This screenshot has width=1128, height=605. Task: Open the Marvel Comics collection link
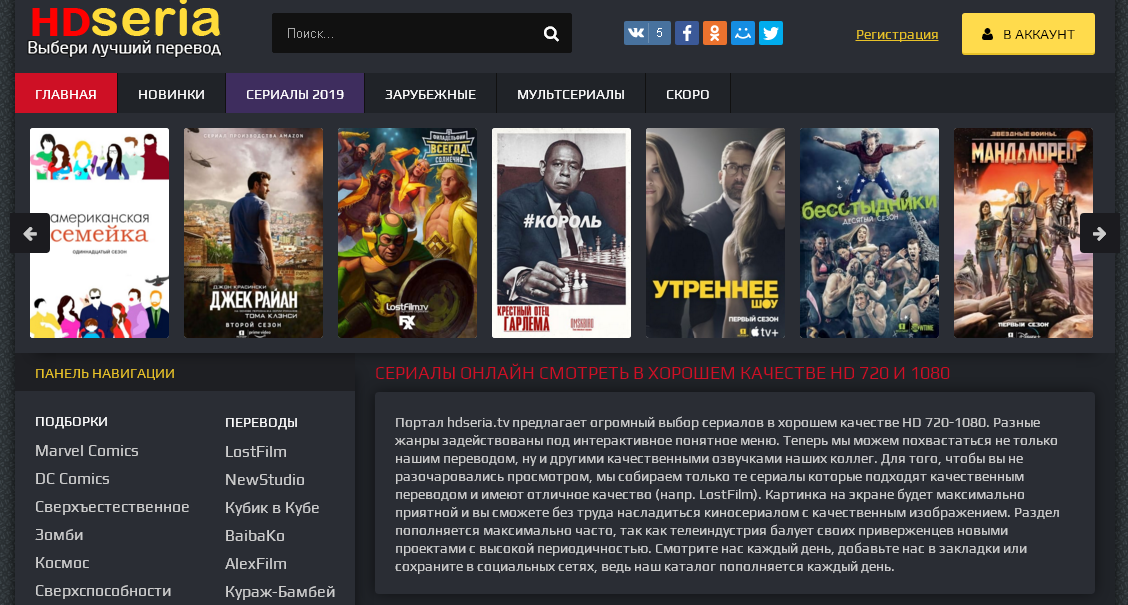click(x=86, y=451)
